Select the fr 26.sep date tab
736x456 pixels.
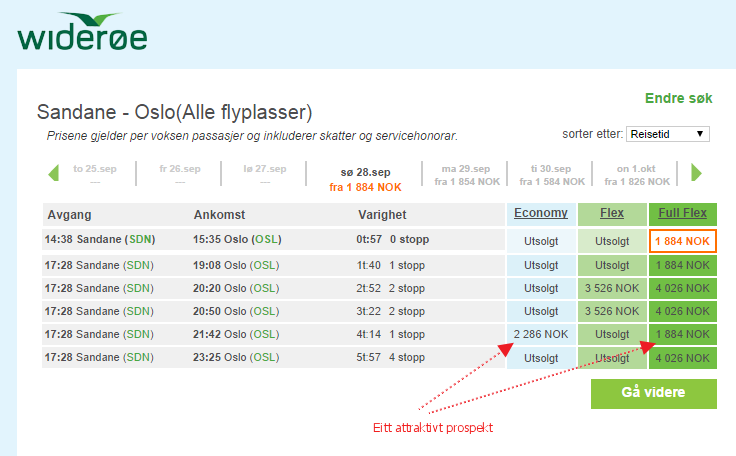(180, 175)
